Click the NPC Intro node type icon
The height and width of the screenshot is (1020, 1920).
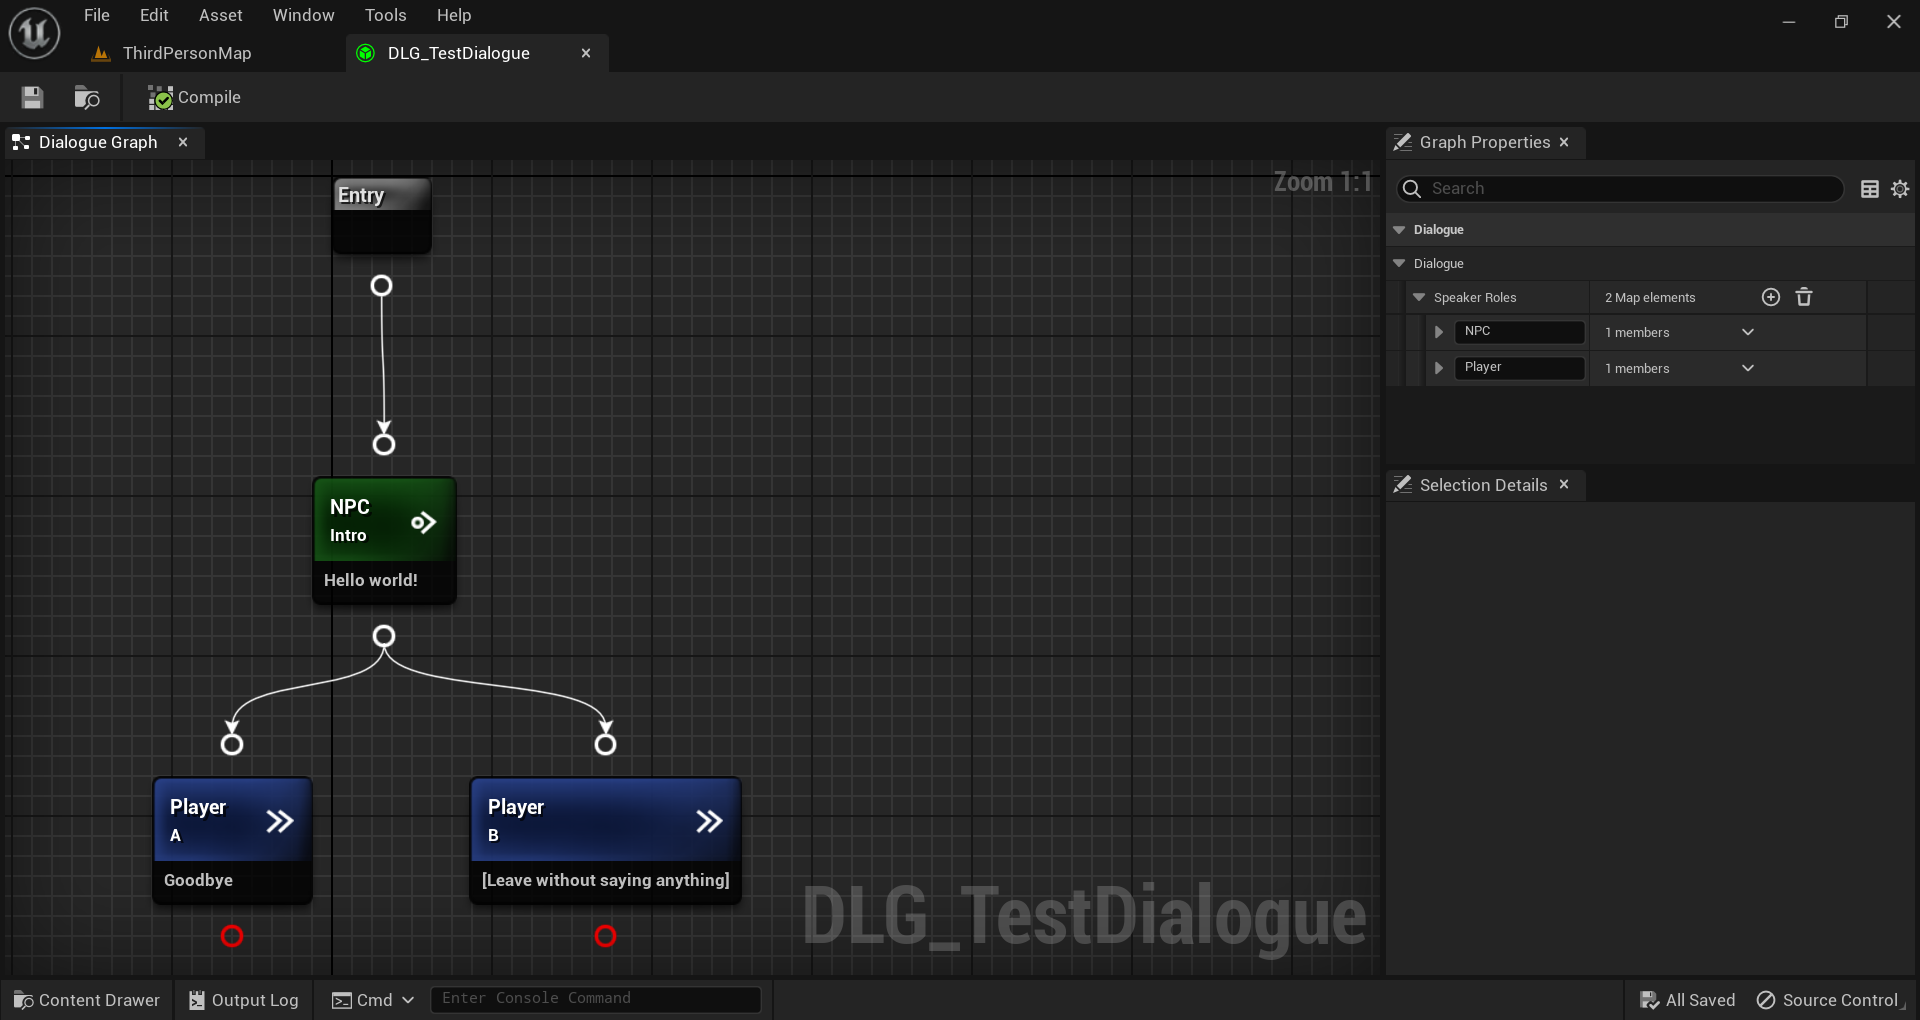tap(423, 522)
